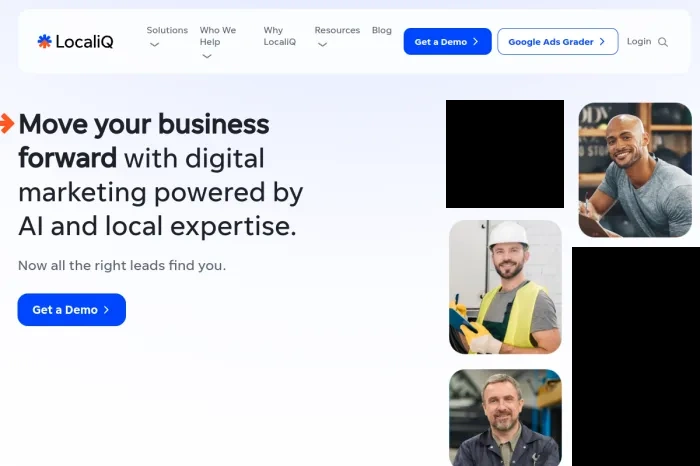Click the 'Move your business forward' headline

(144, 141)
